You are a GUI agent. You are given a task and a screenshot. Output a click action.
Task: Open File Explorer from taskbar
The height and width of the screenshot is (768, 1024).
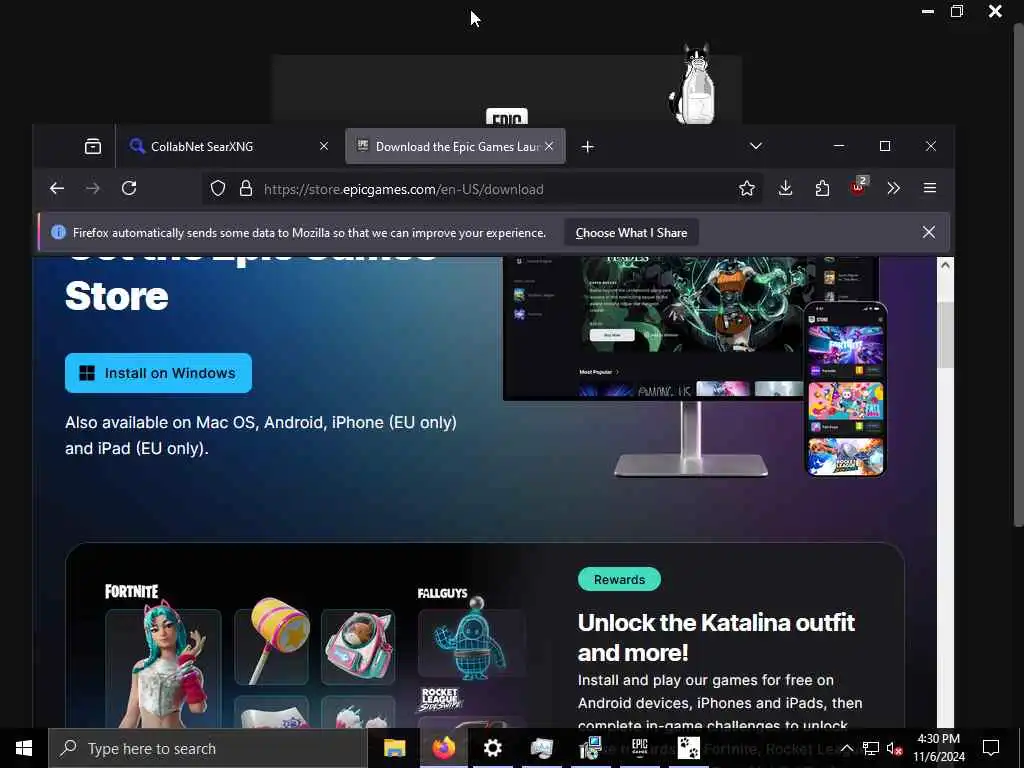[x=394, y=748]
